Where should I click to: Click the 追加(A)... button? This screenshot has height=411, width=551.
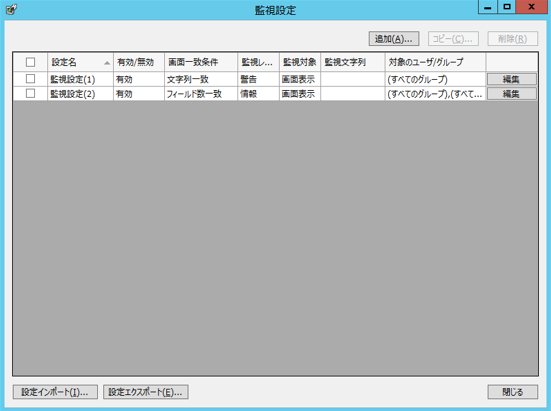pyautogui.click(x=394, y=39)
